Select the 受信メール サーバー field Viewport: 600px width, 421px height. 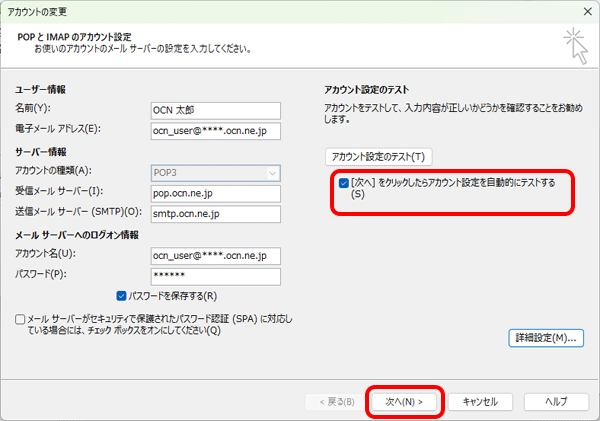214,192
